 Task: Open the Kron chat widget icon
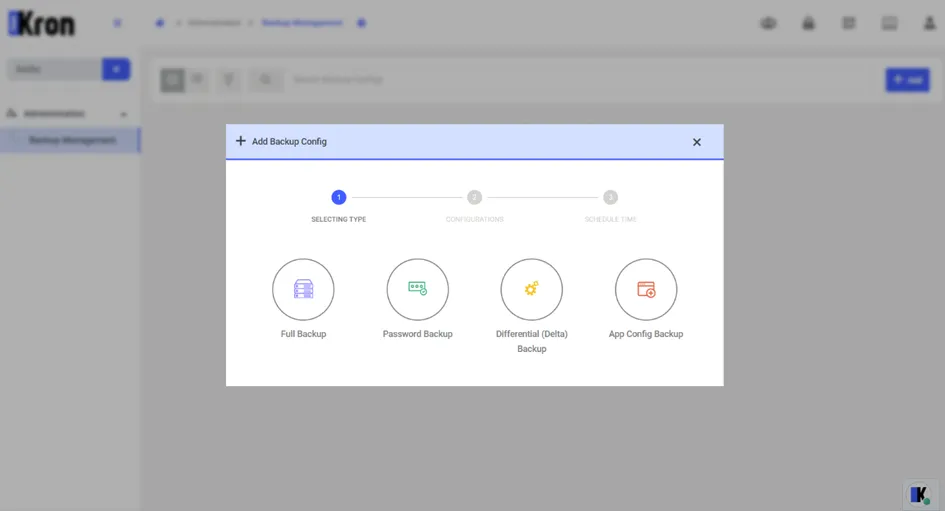(x=920, y=495)
